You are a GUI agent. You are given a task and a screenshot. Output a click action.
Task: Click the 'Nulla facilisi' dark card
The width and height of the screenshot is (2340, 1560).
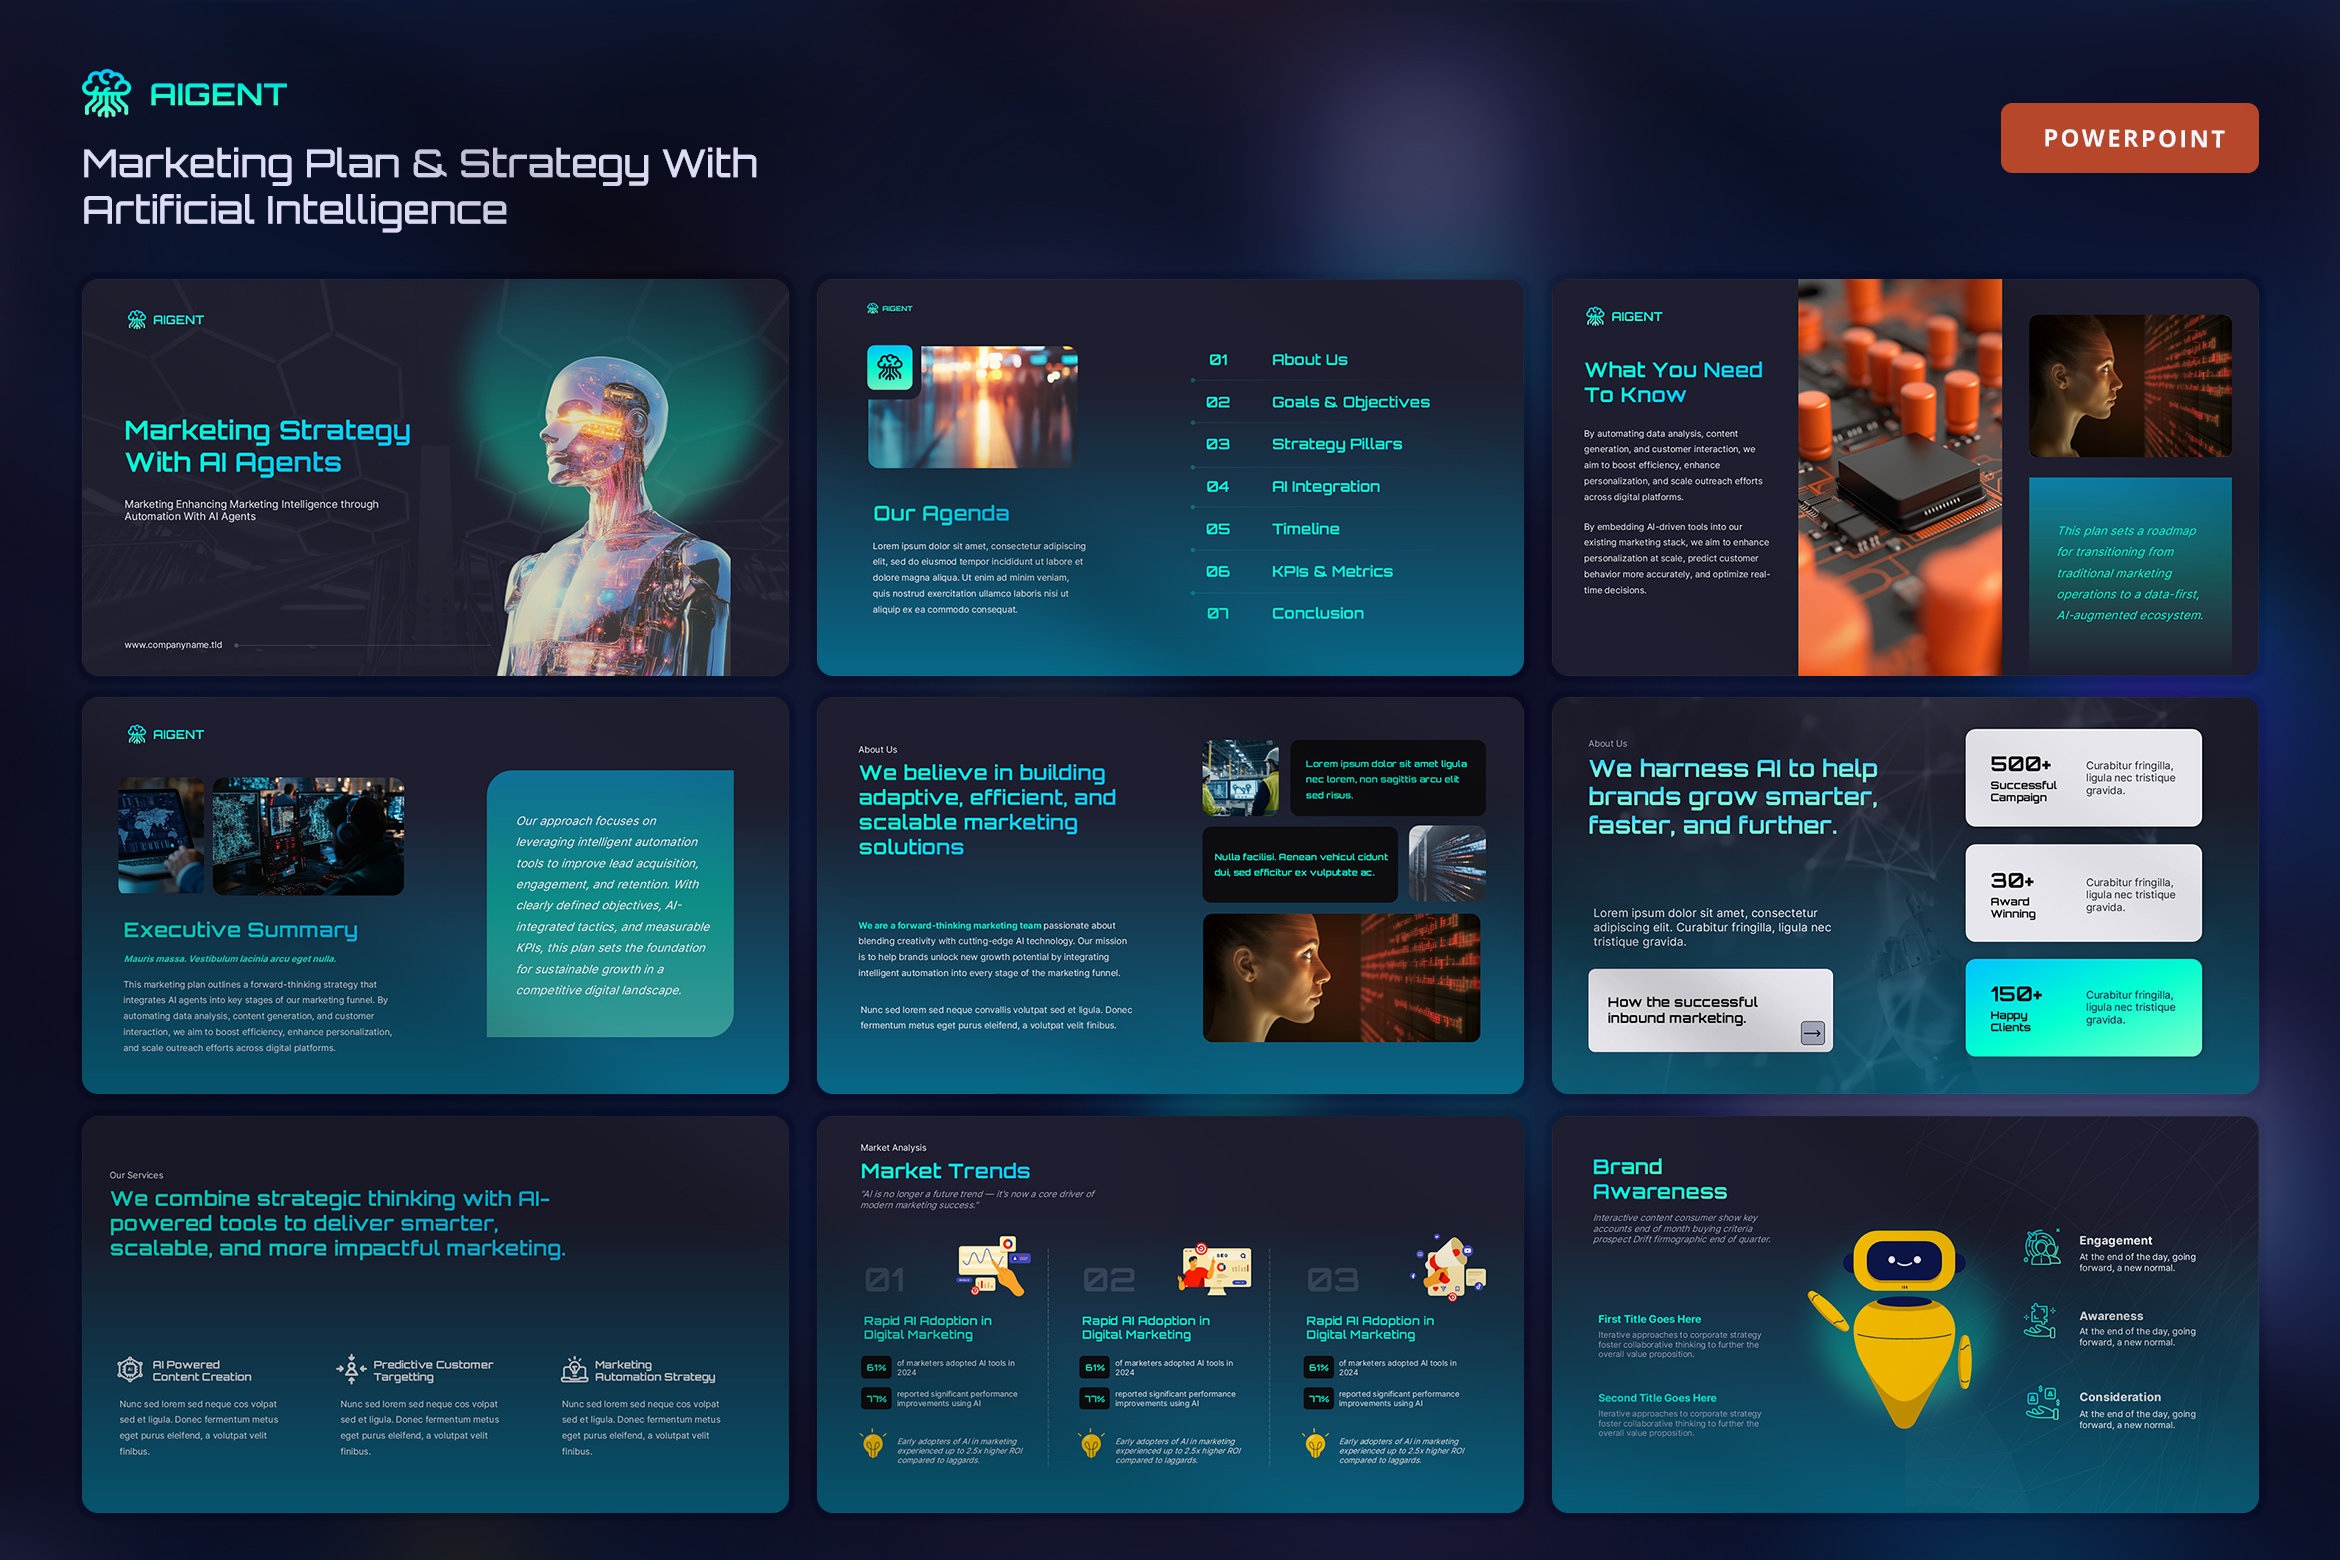coord(1300,864)
